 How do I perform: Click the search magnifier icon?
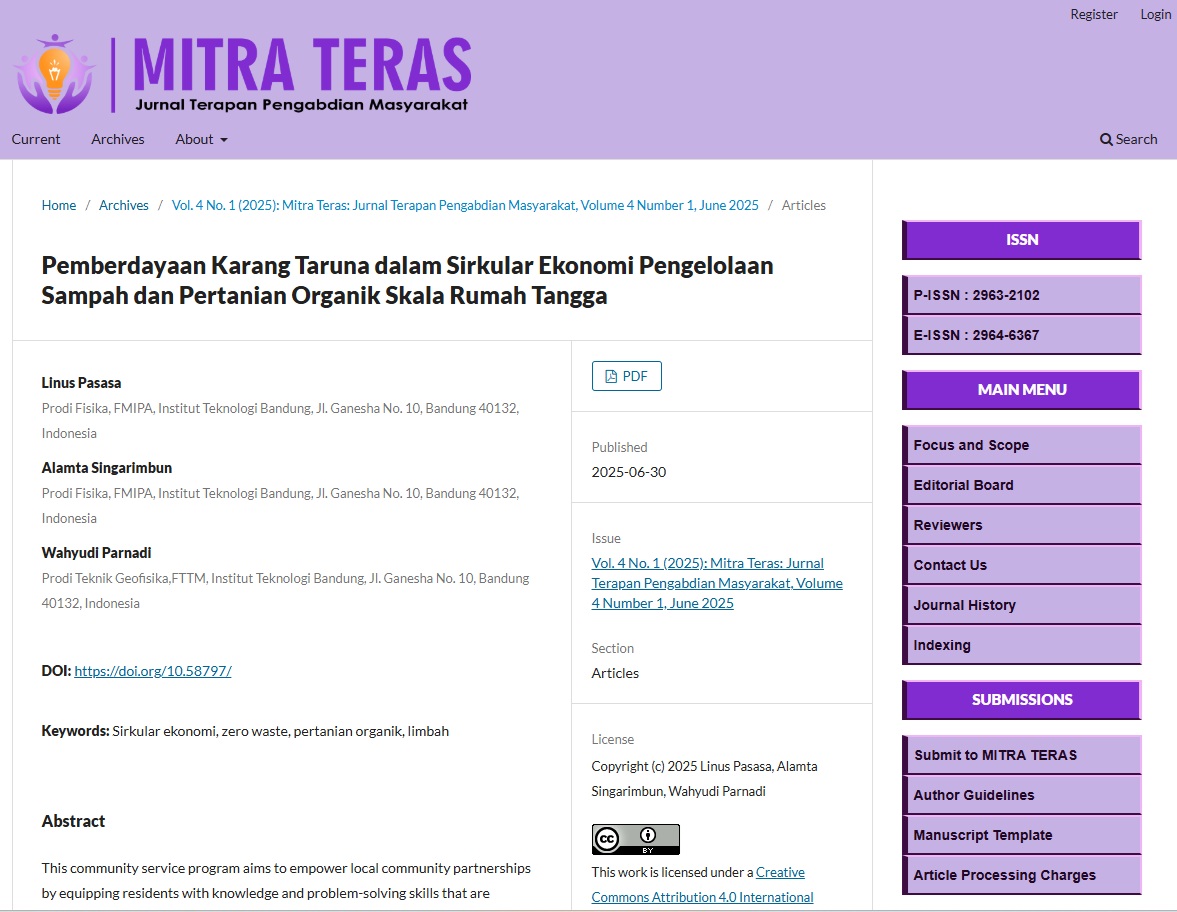[x=1106, y=140]
